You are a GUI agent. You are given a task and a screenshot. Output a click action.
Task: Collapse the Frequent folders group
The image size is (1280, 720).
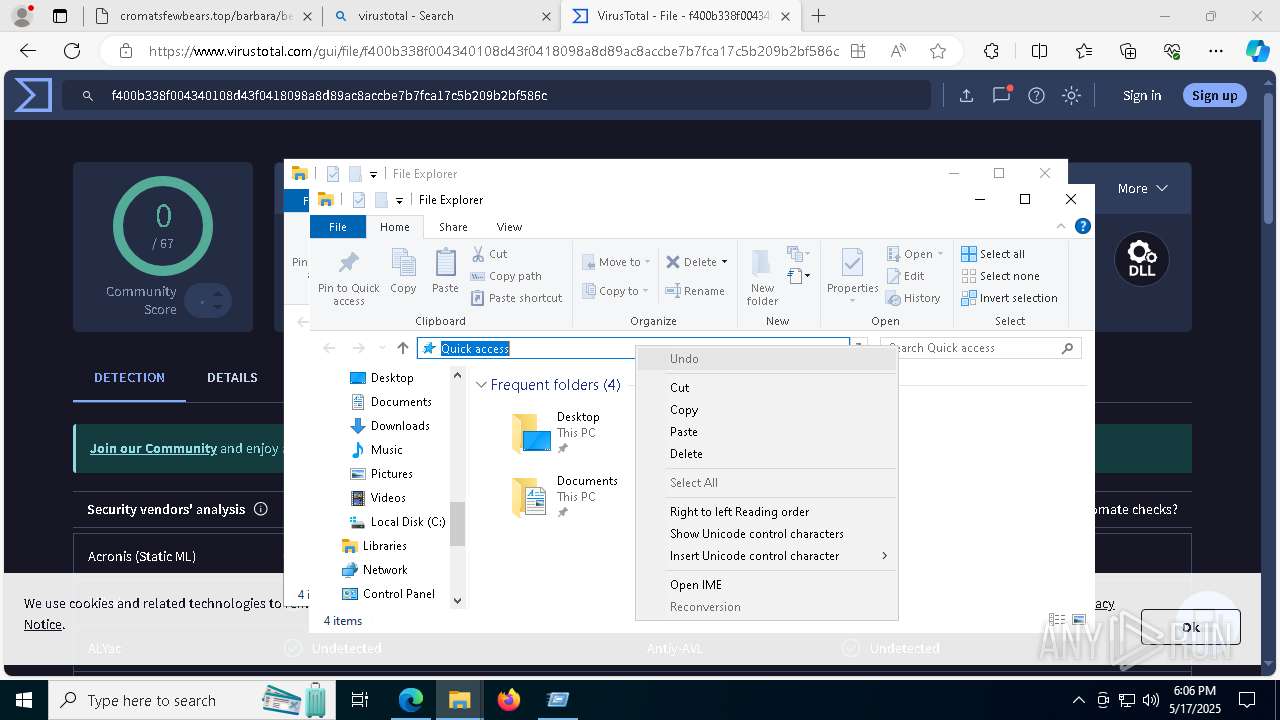click(481, 385)
